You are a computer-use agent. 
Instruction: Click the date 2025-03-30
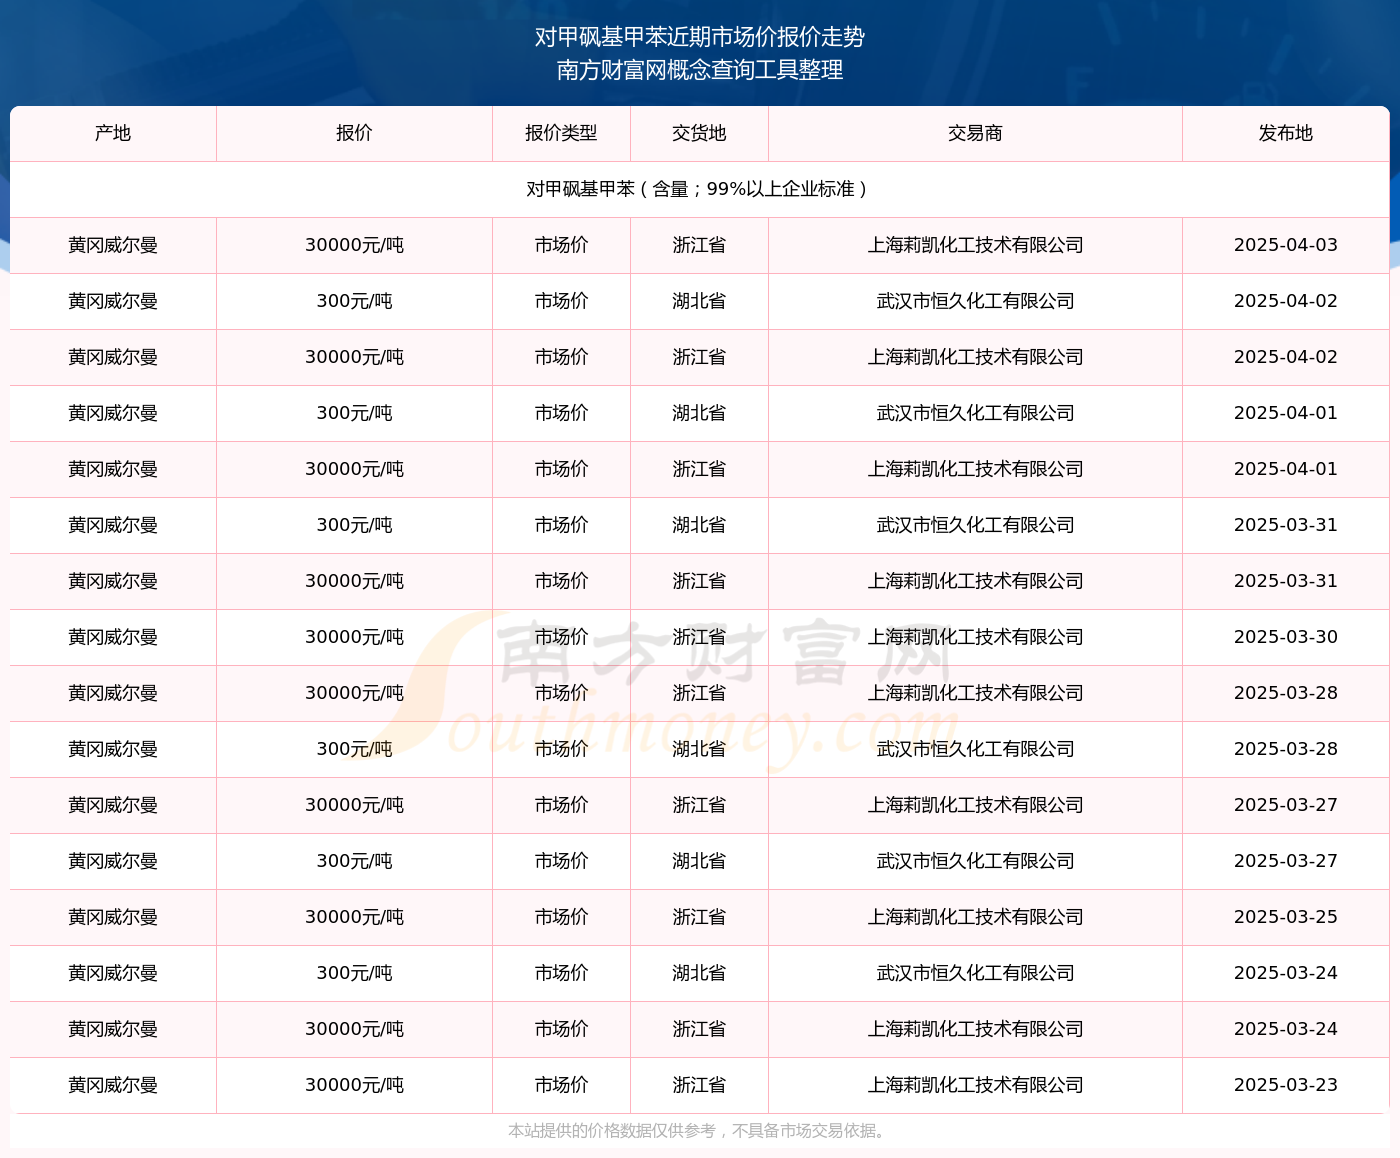[1286, 637]
